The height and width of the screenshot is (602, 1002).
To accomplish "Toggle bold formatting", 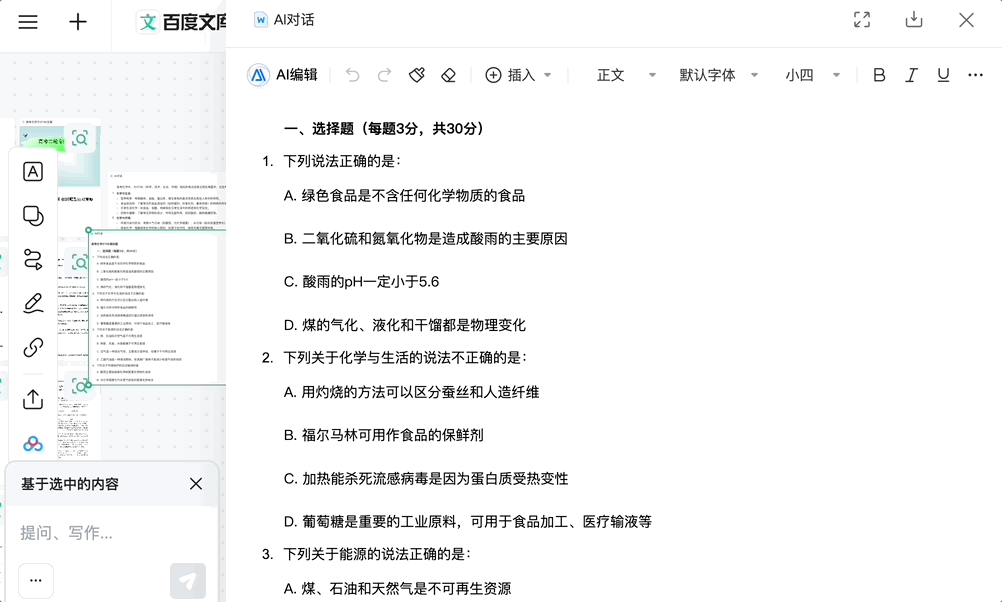I will pyautogui.click(x=879, y=74).
